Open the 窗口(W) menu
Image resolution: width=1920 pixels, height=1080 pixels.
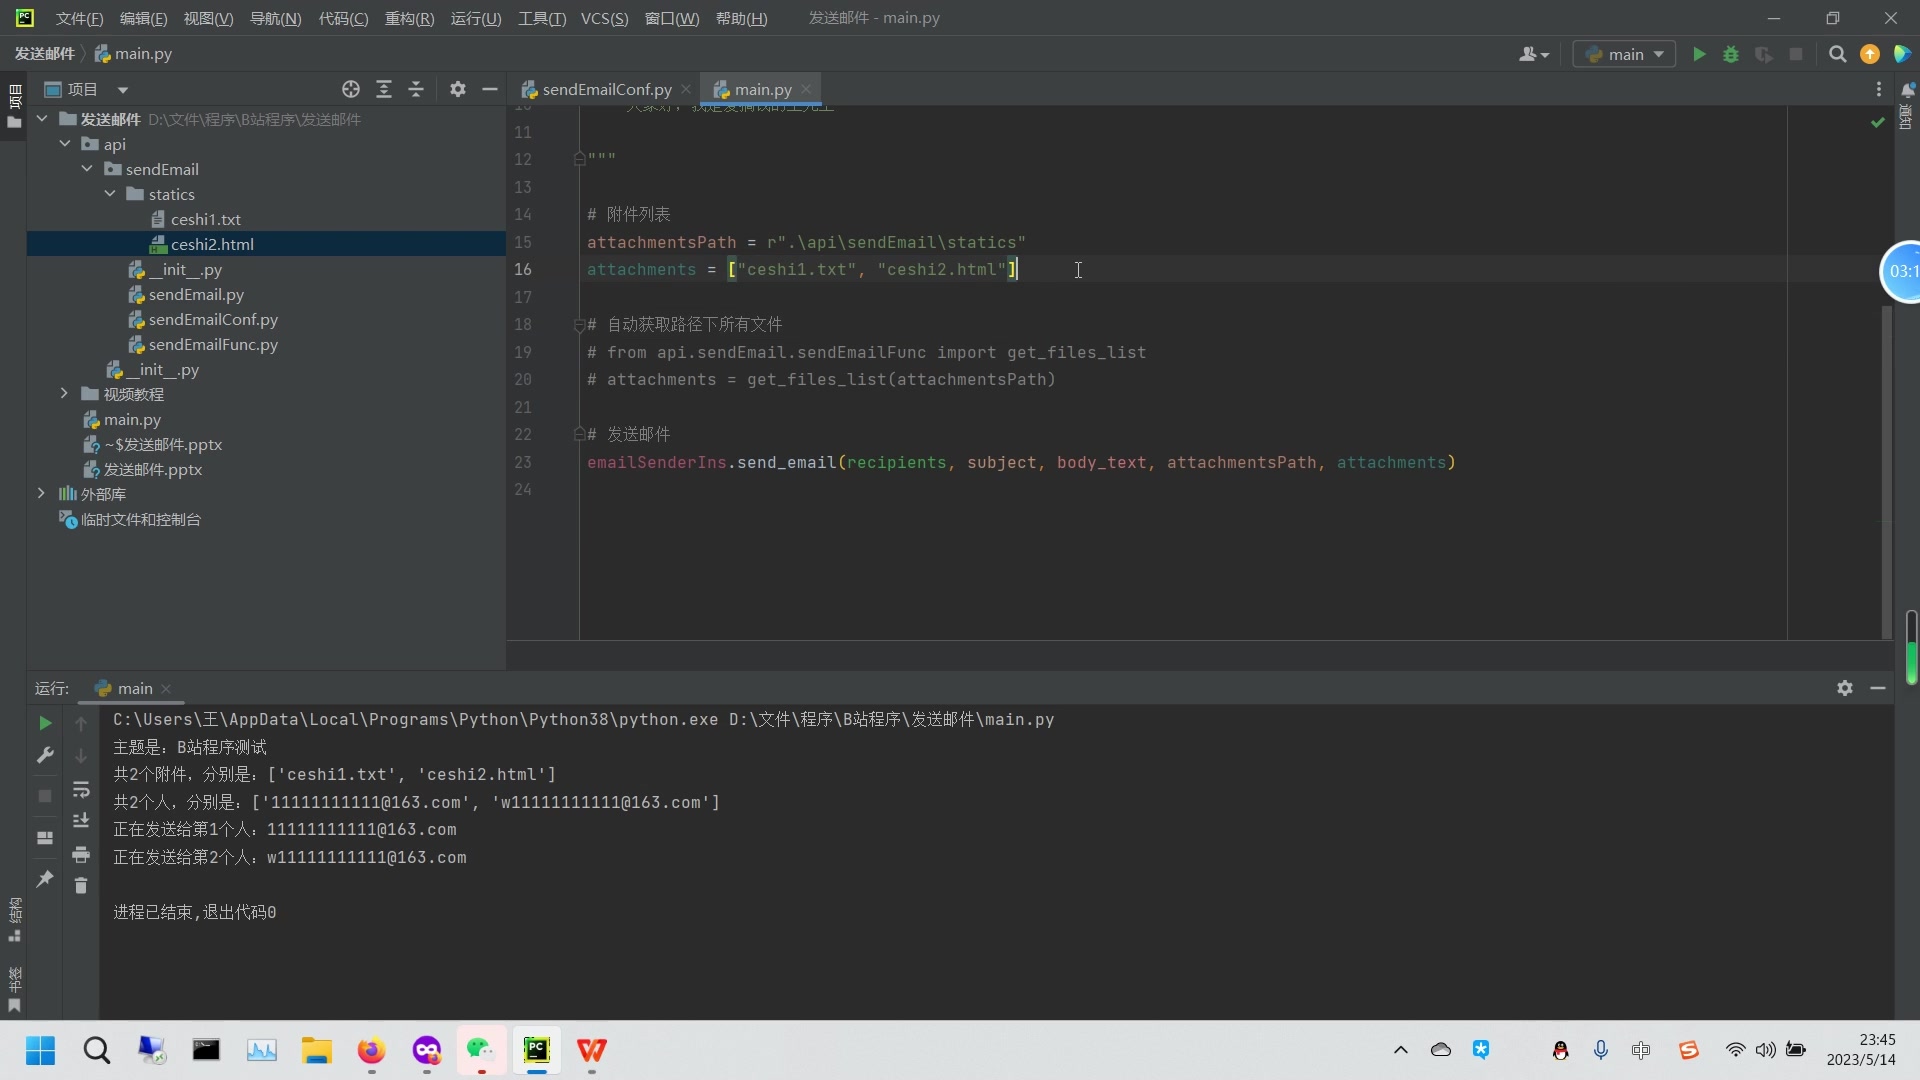pyautogui.click(x=671, y=17)
